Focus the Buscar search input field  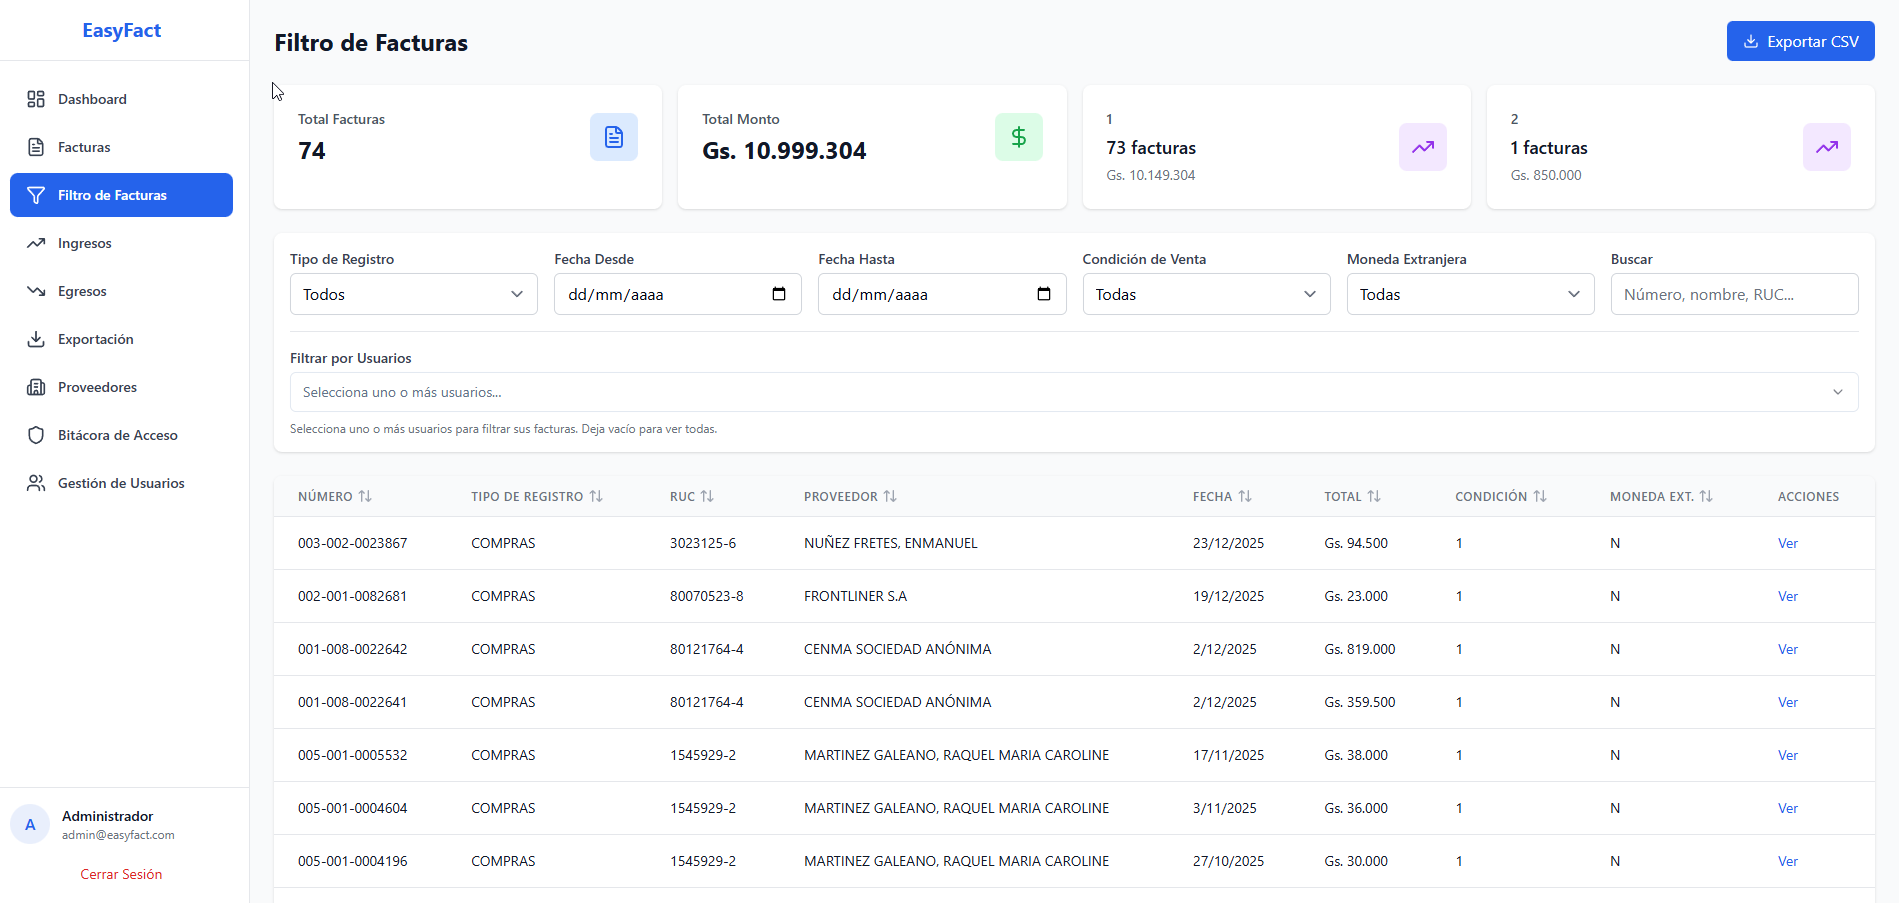[1733, 294]
